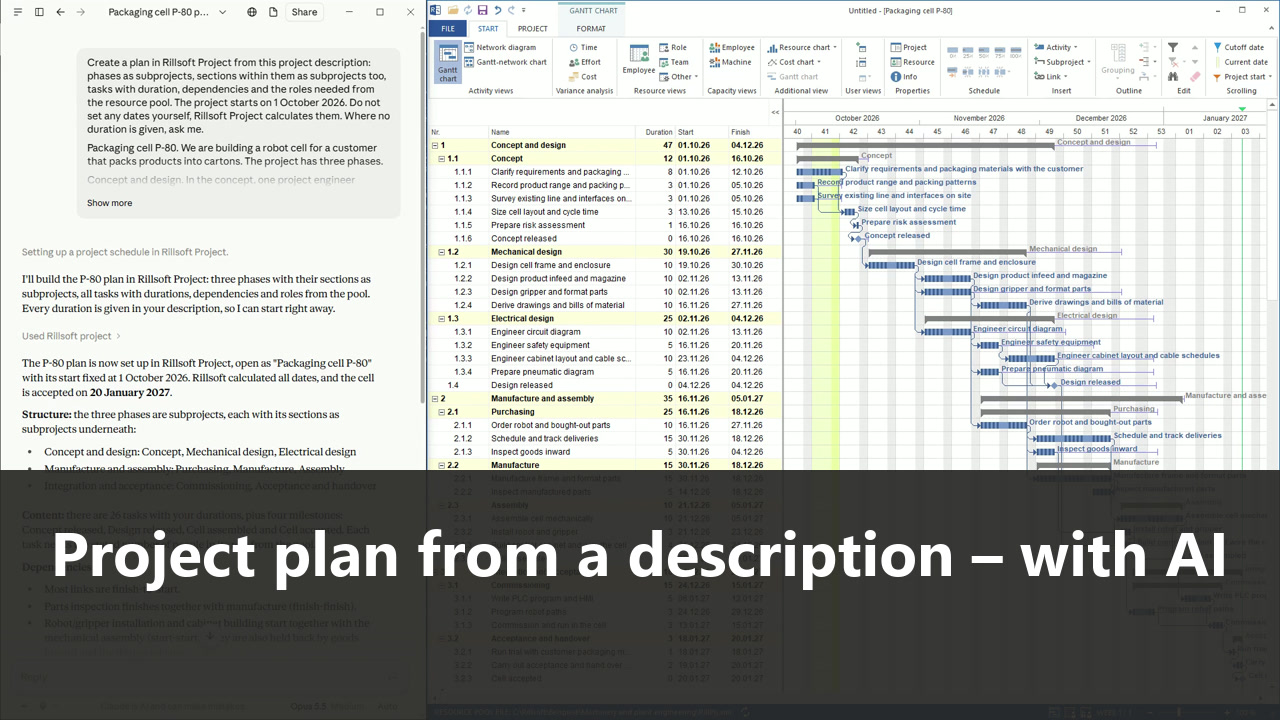
Task: Open the Role resource view
Action: (673, 48)
